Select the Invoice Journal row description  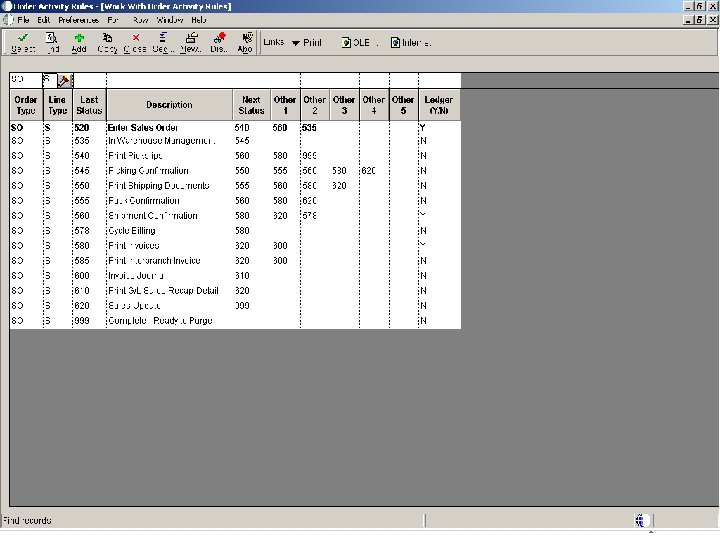[135, 276]
